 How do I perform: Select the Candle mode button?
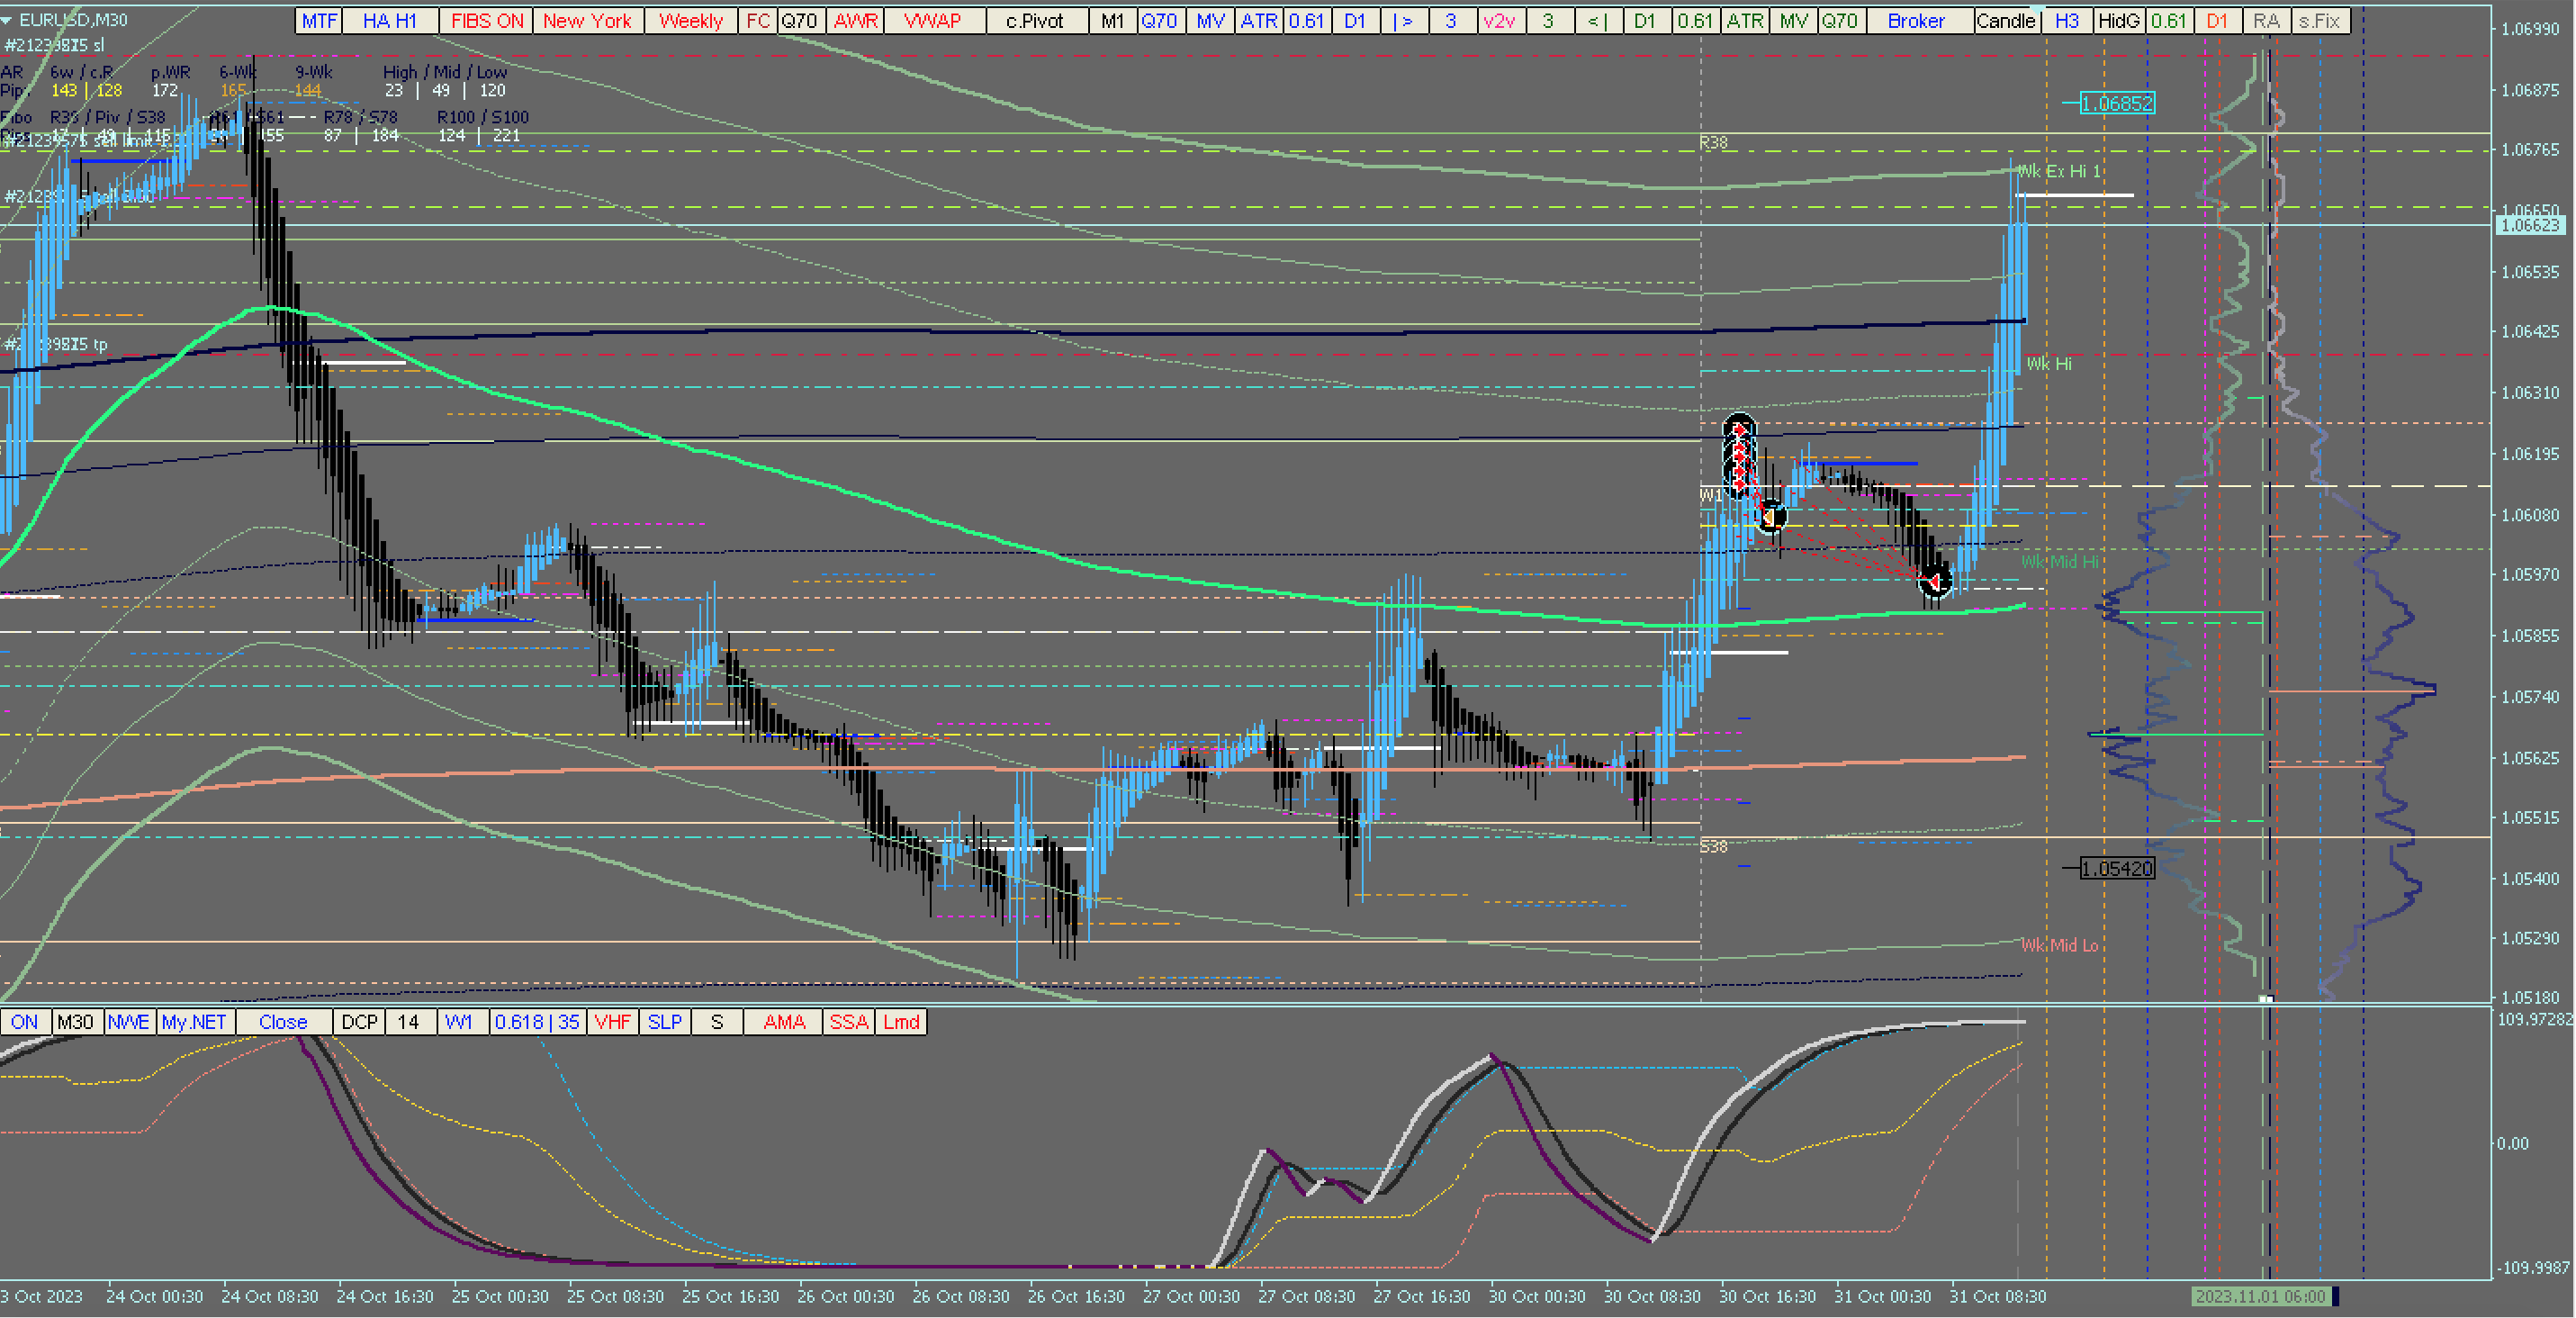pyautogui.click(x=2005, y=20)
